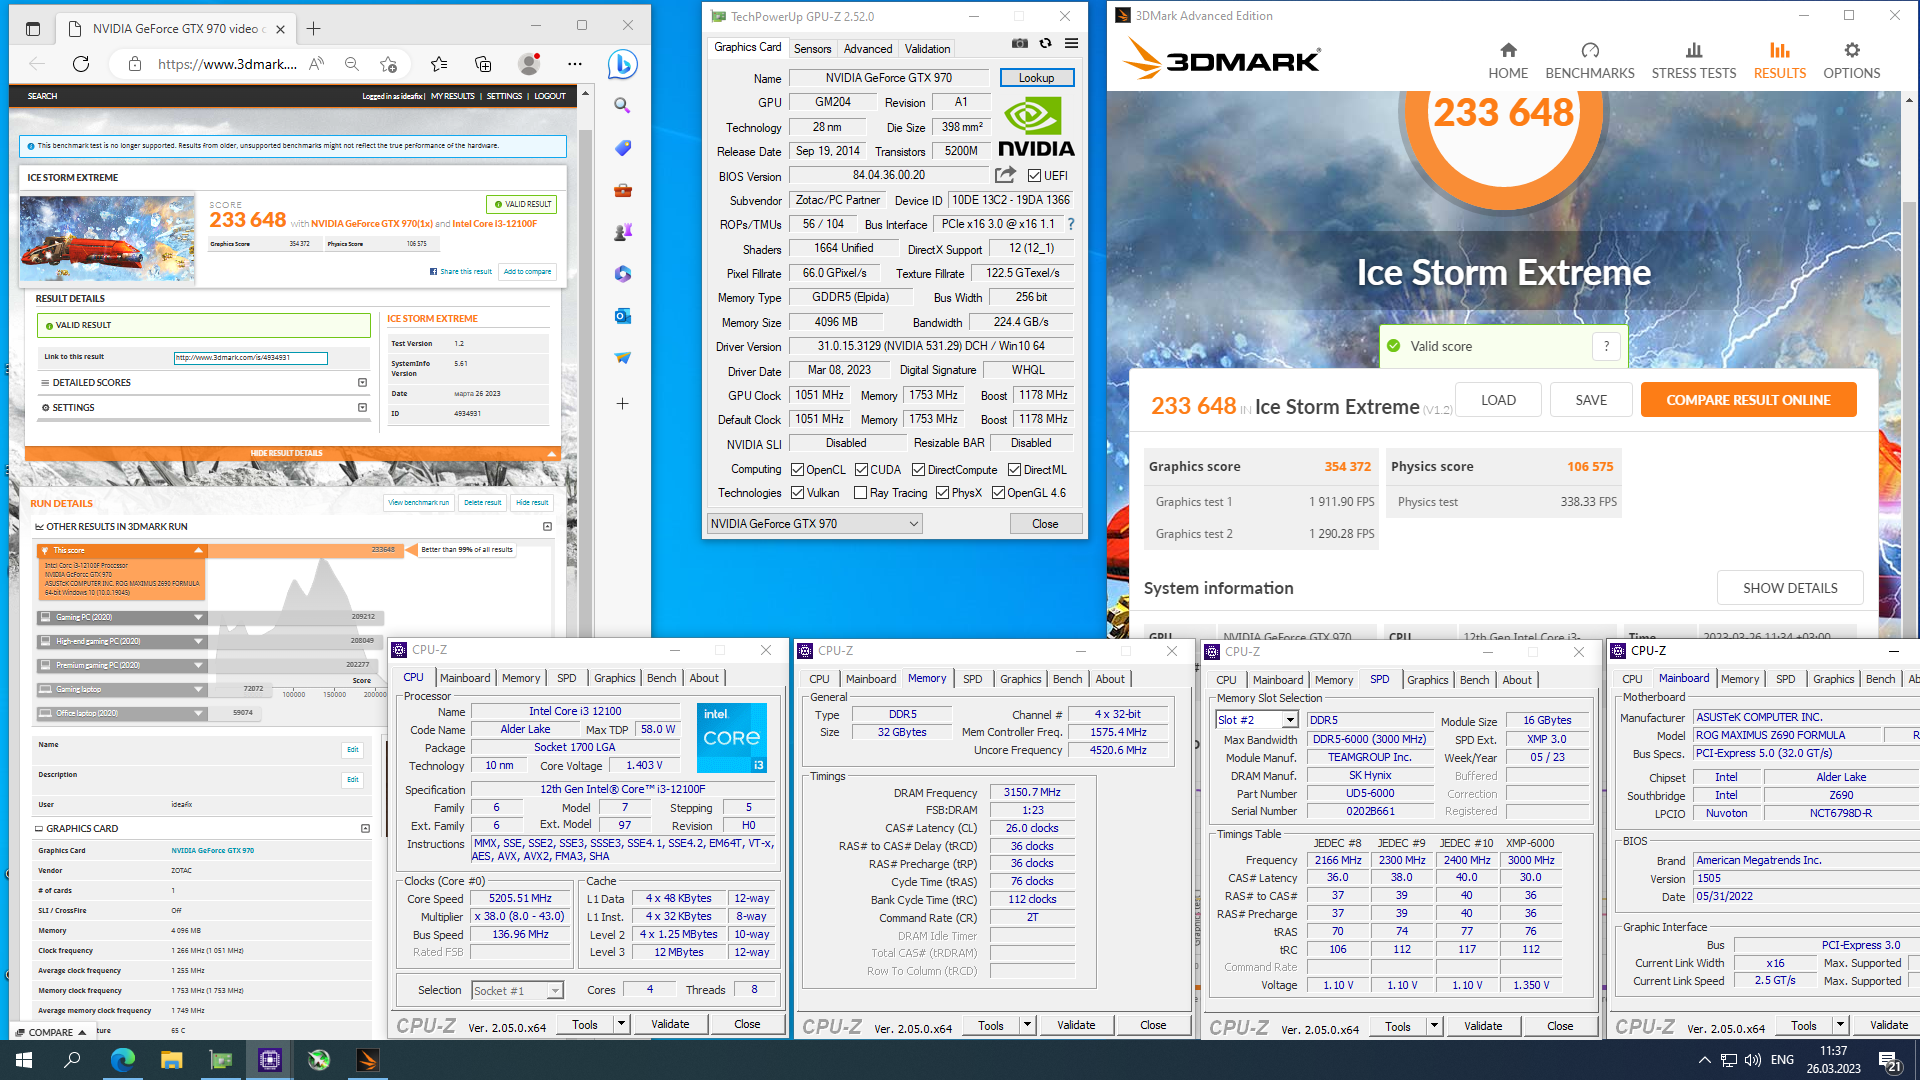Click BIOS export share icon in GPU-Z

click(1005, 175)
